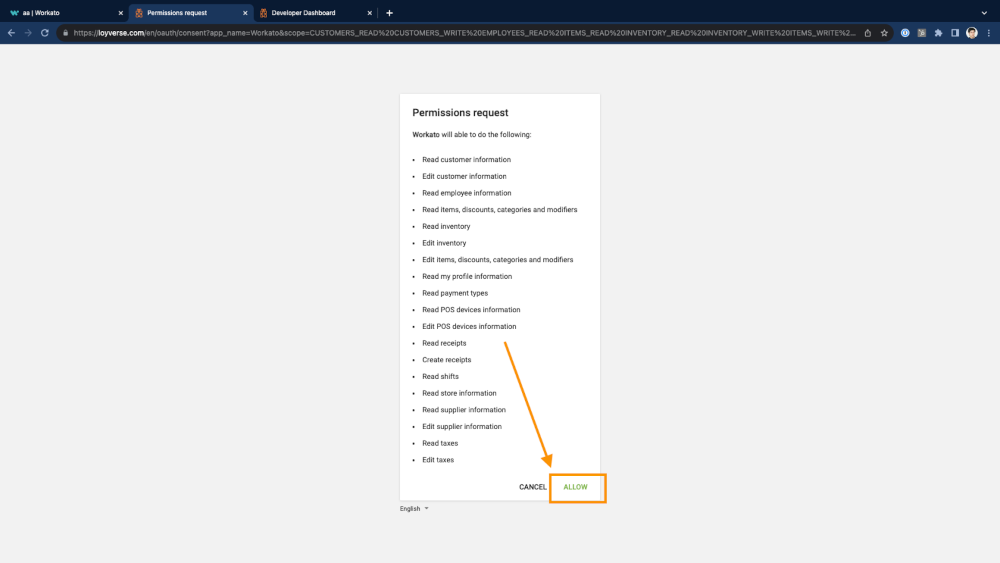
Task: Switch to the aa | Workato tab
Action: (60, 13)
